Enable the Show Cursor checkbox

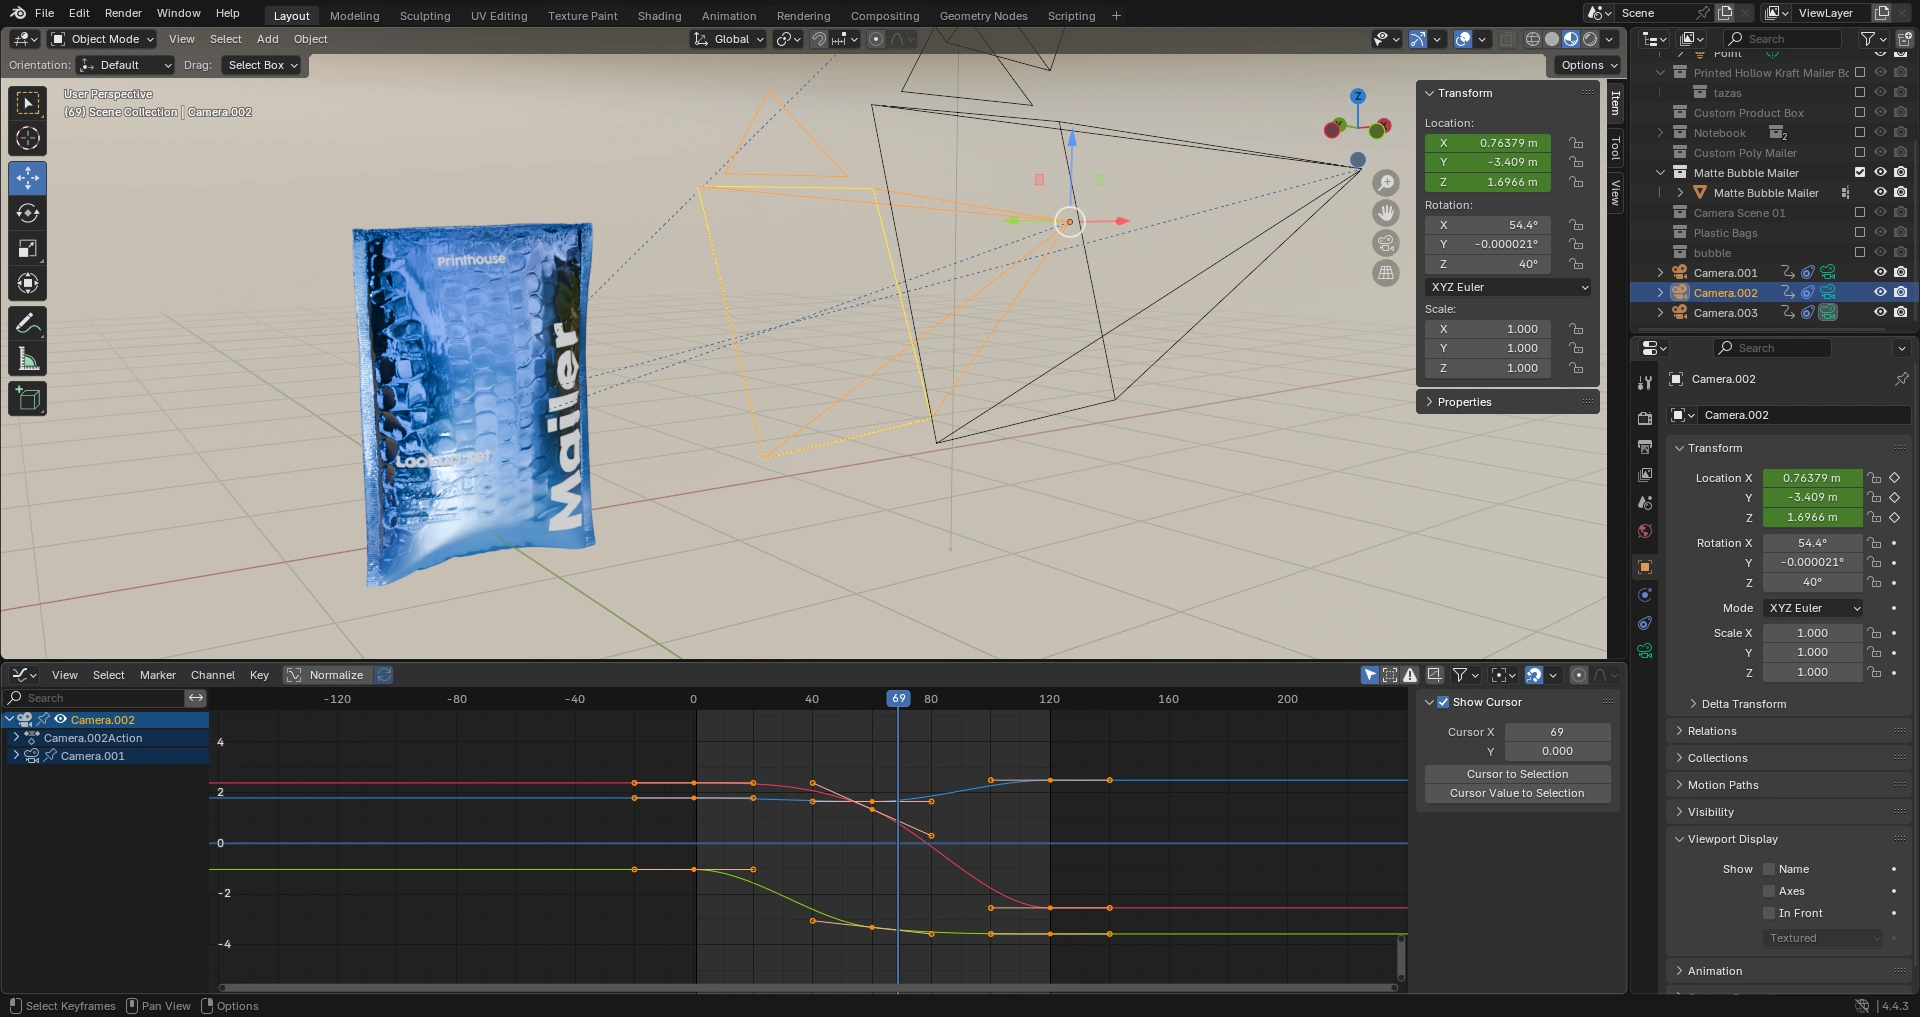coord(1442,702)
